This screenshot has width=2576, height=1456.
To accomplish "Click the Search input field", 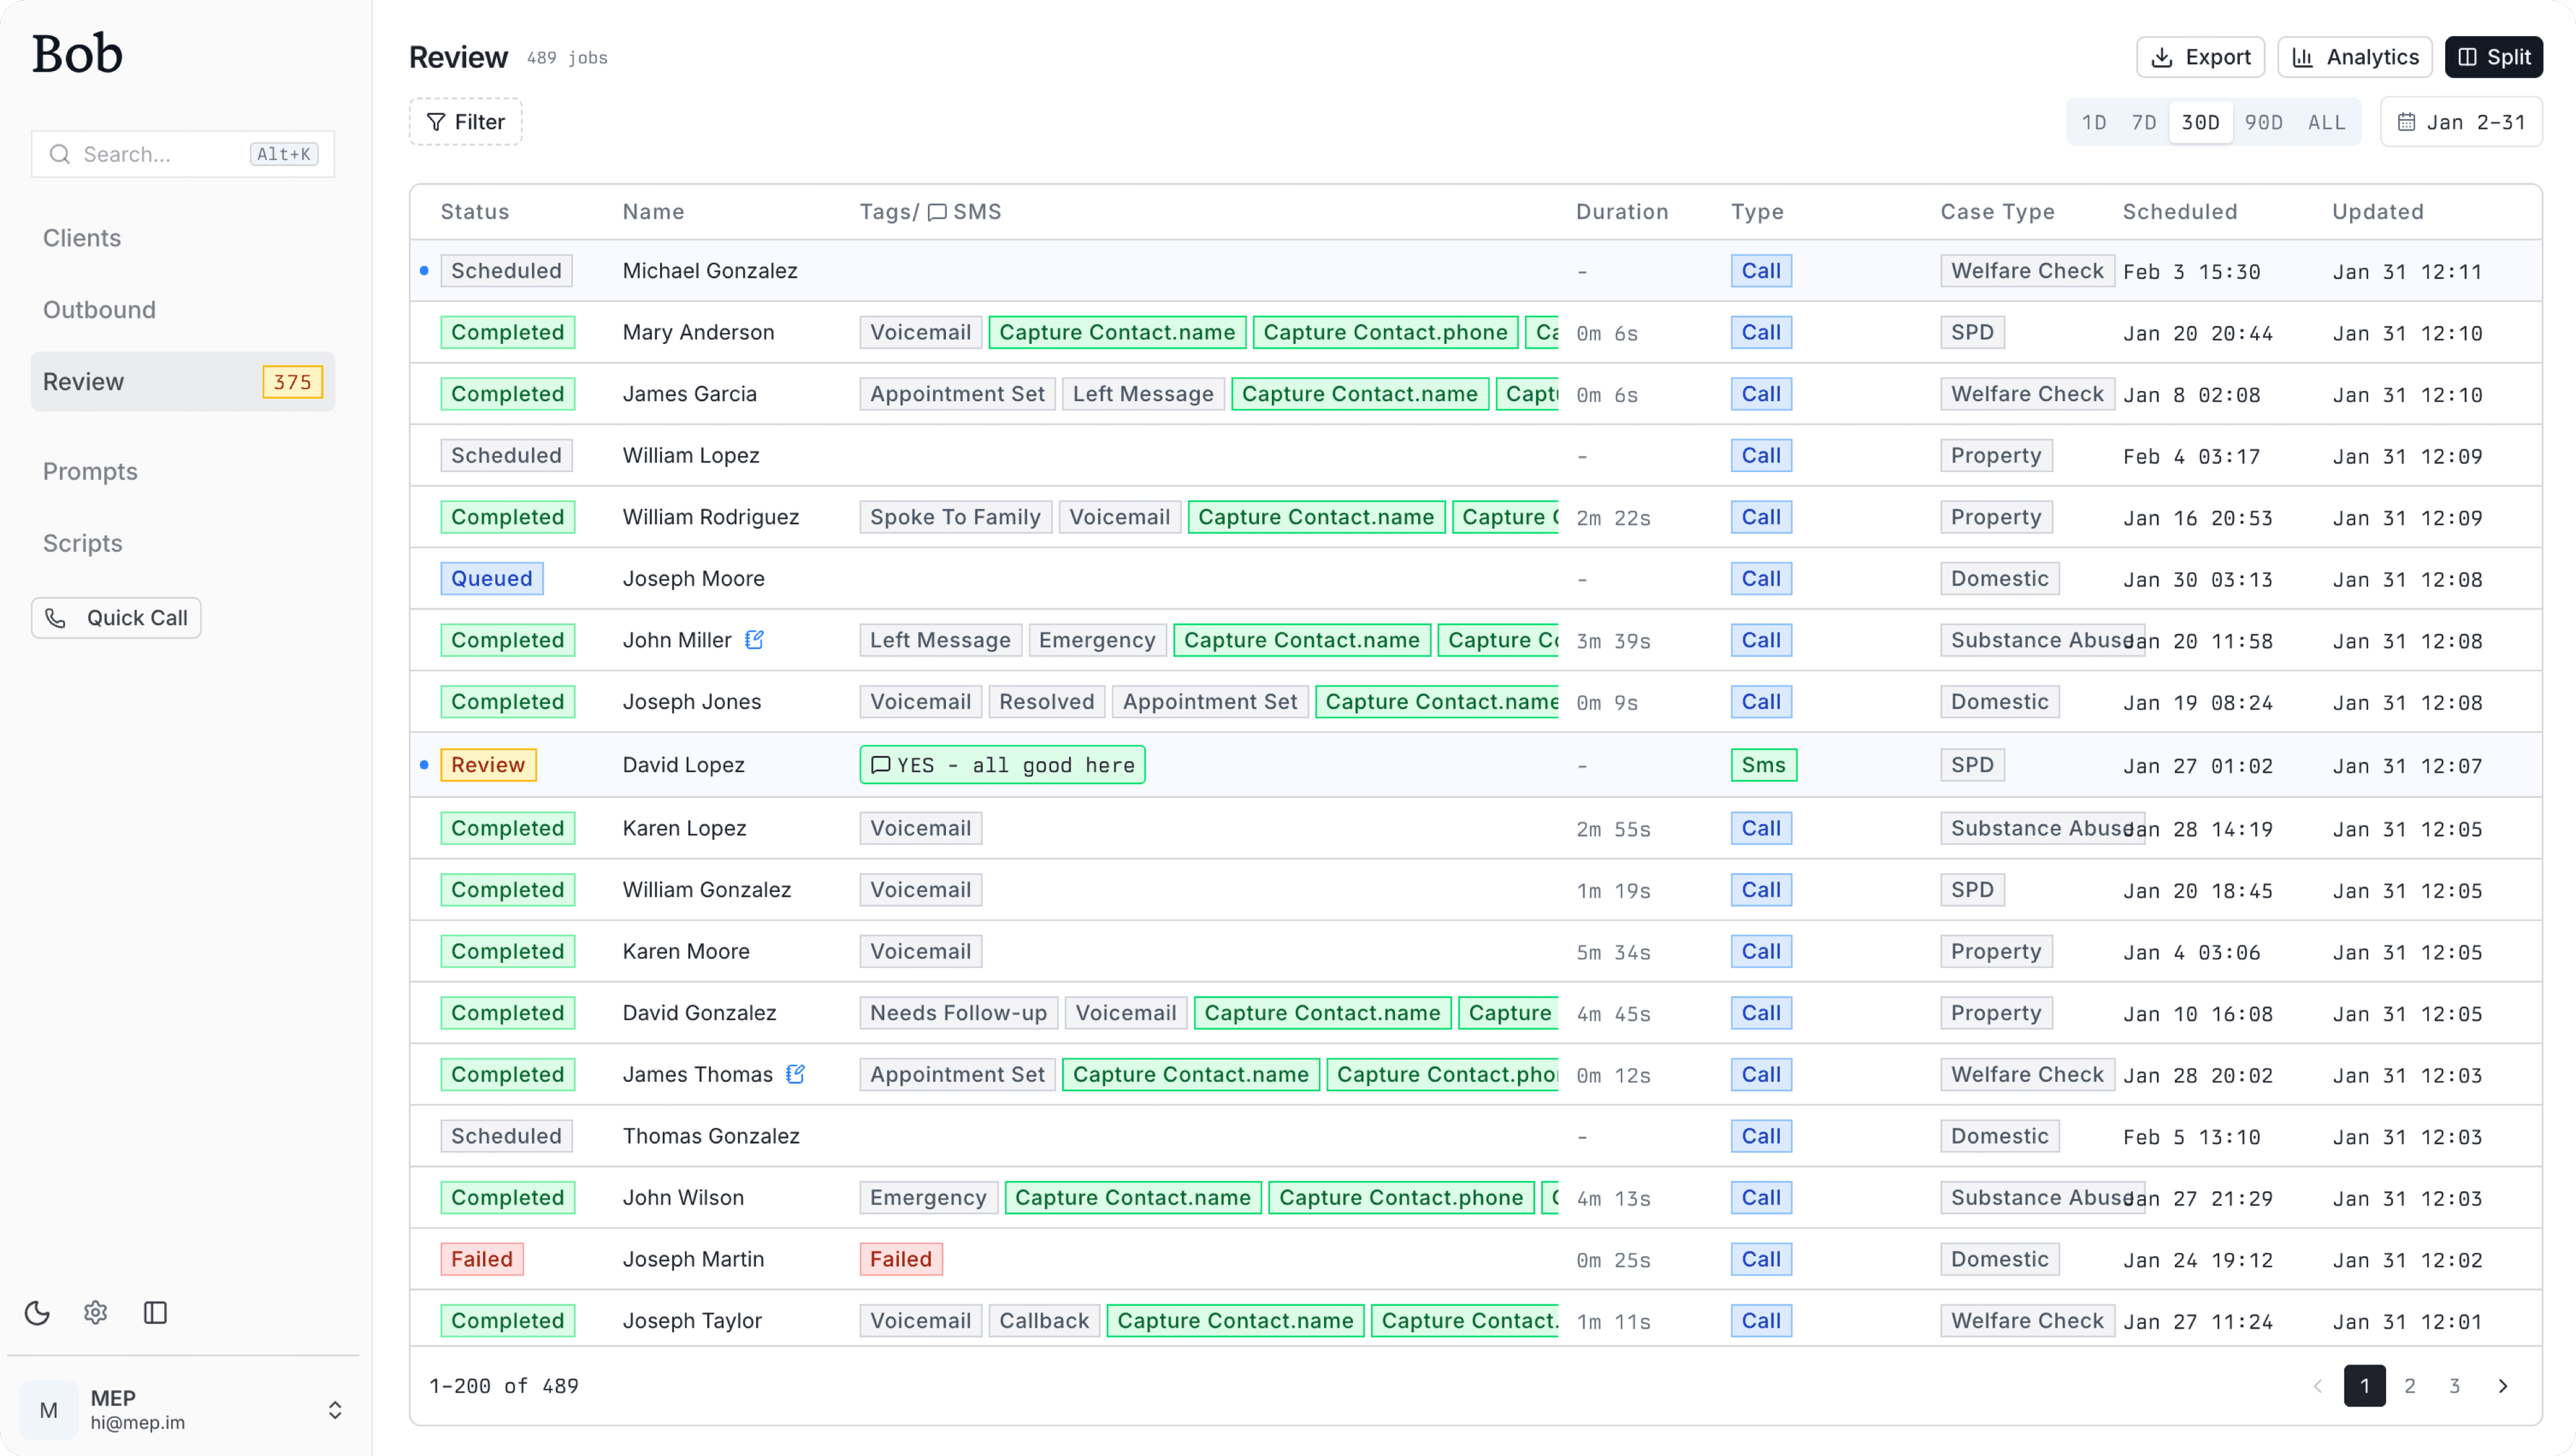I will [160, 154].
